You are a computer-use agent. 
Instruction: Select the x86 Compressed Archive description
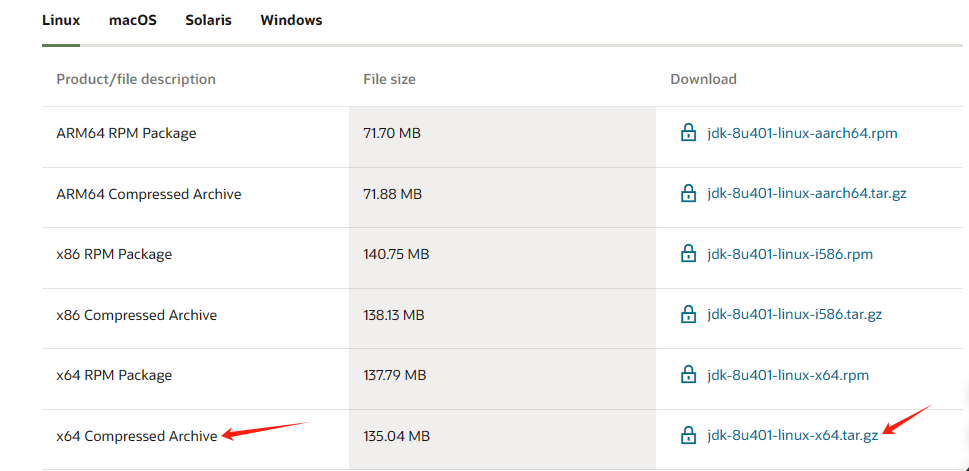click(x=137, y=315)
